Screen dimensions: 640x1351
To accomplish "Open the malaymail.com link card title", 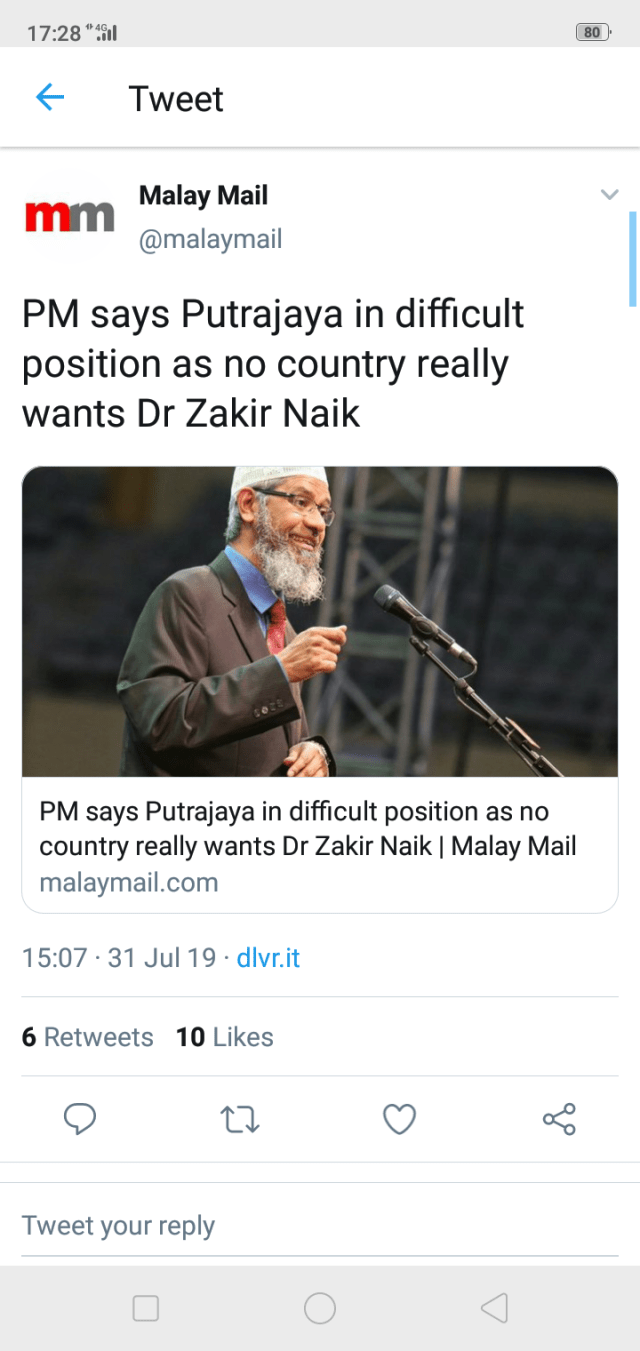I will point(308,829).
